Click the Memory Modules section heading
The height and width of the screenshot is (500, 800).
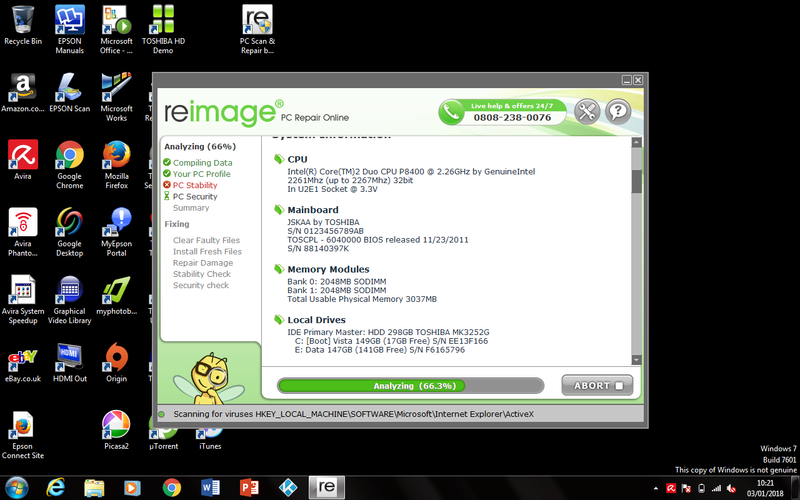328,269
